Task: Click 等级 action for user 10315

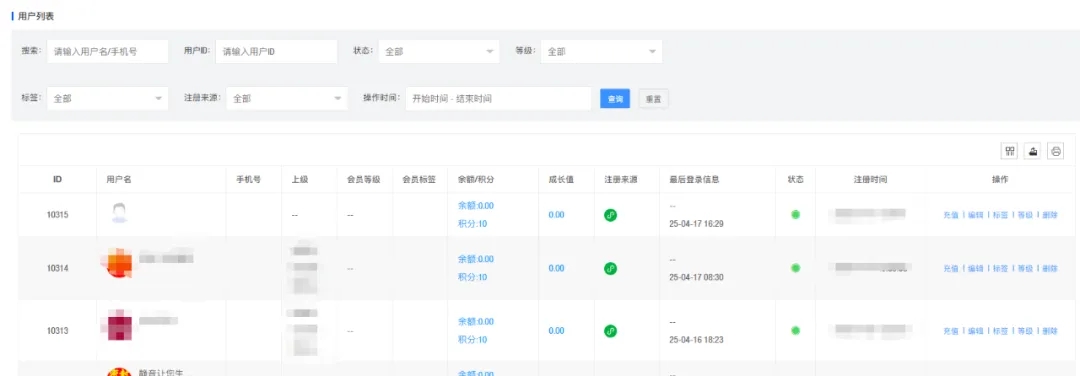Action: tap(1025, 215)
